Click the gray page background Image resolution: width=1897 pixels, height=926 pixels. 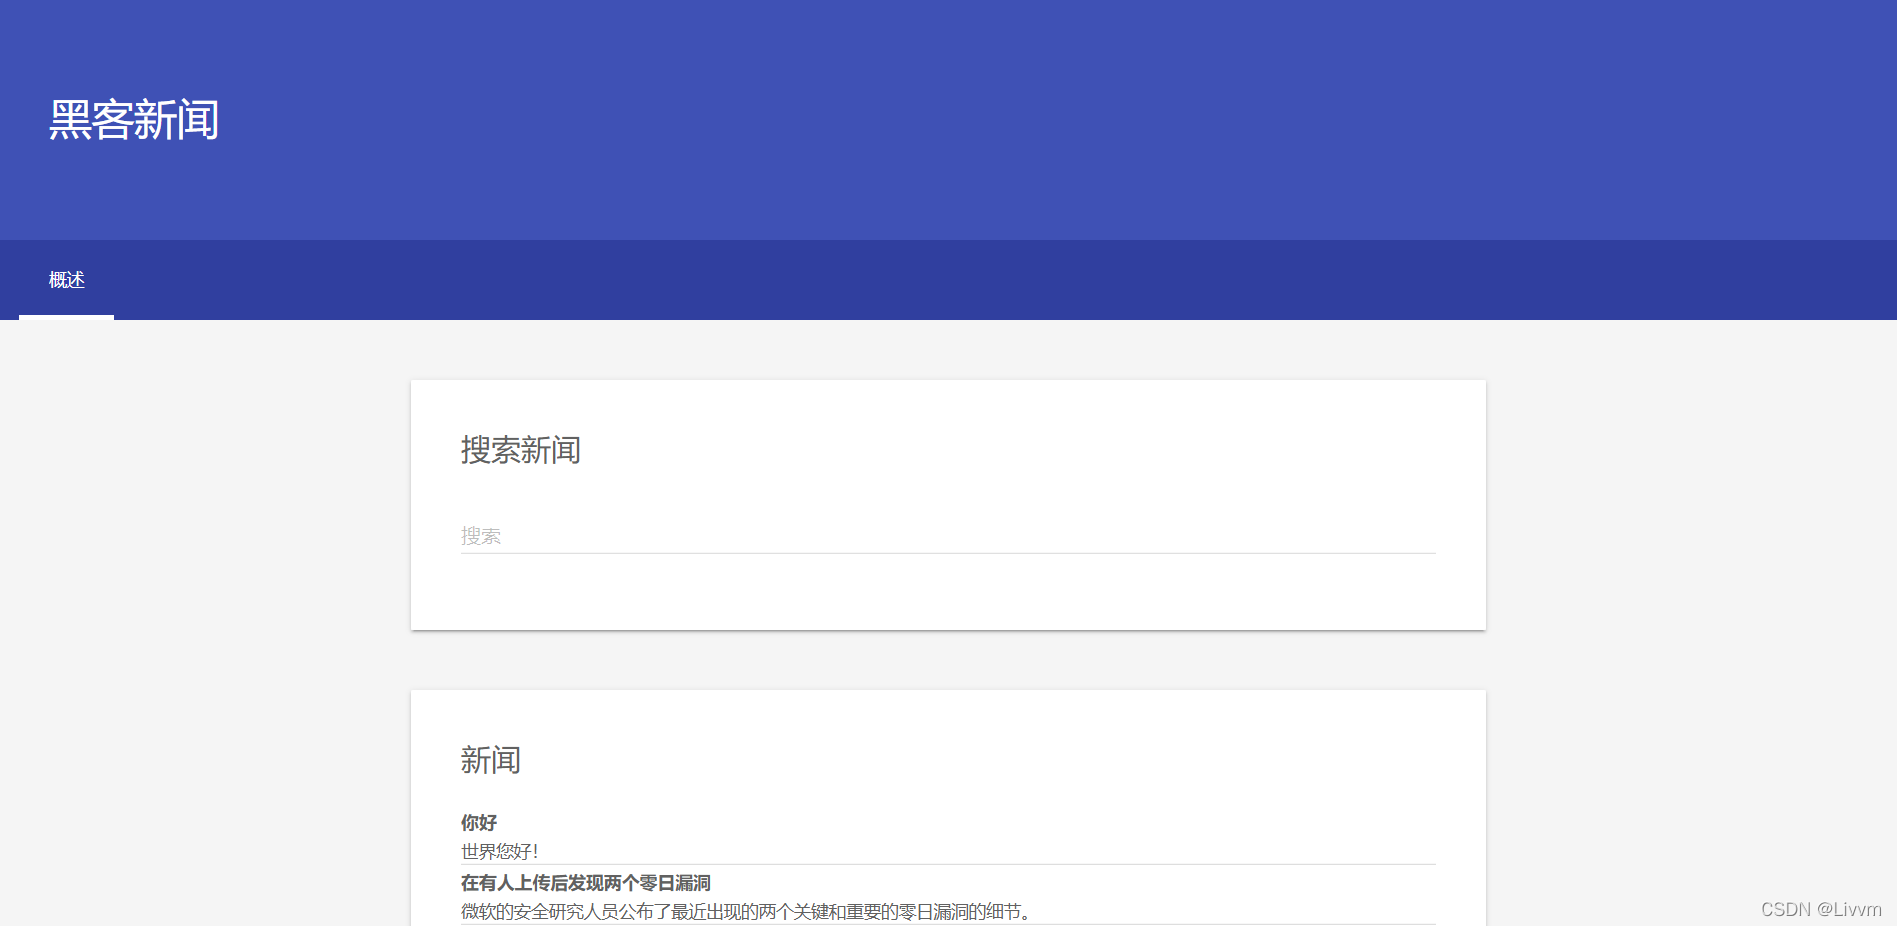pyautogui.click(x=200, y=600)
